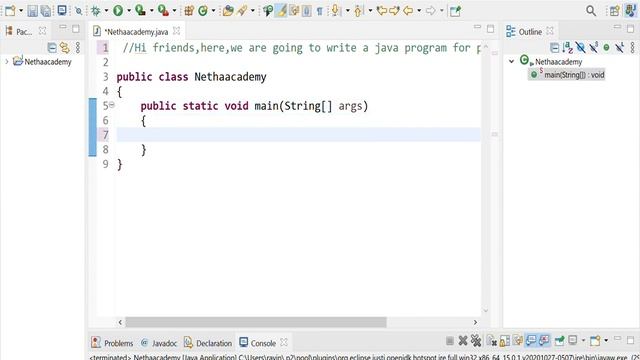Open the toolbar search magnifier
This screenshot has width=640, height=360.
(x=591, y=11)
